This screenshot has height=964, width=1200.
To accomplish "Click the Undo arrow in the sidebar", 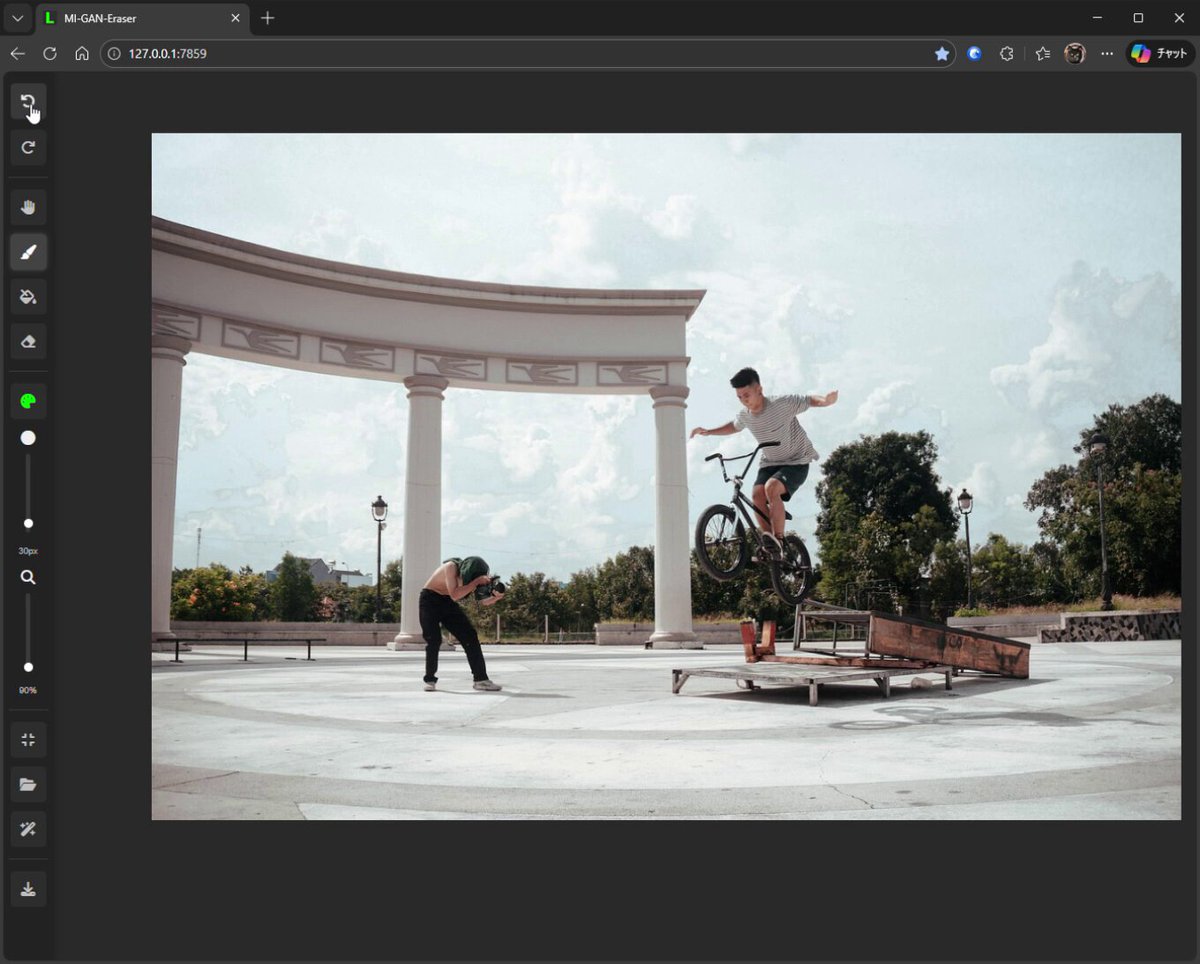I will [x=28, y=102].
